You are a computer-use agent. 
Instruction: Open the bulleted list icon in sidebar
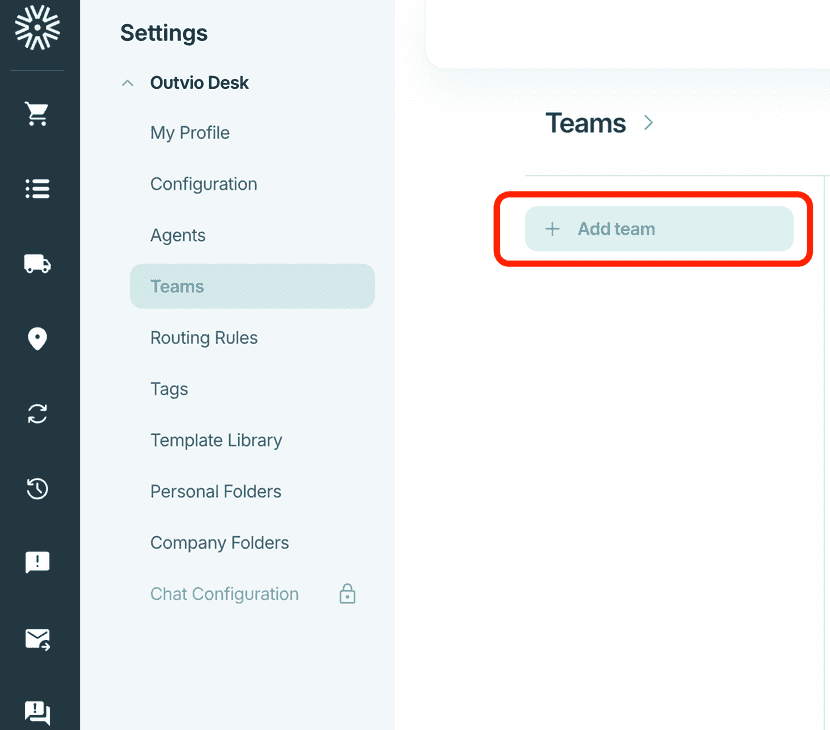coord(37,188)
